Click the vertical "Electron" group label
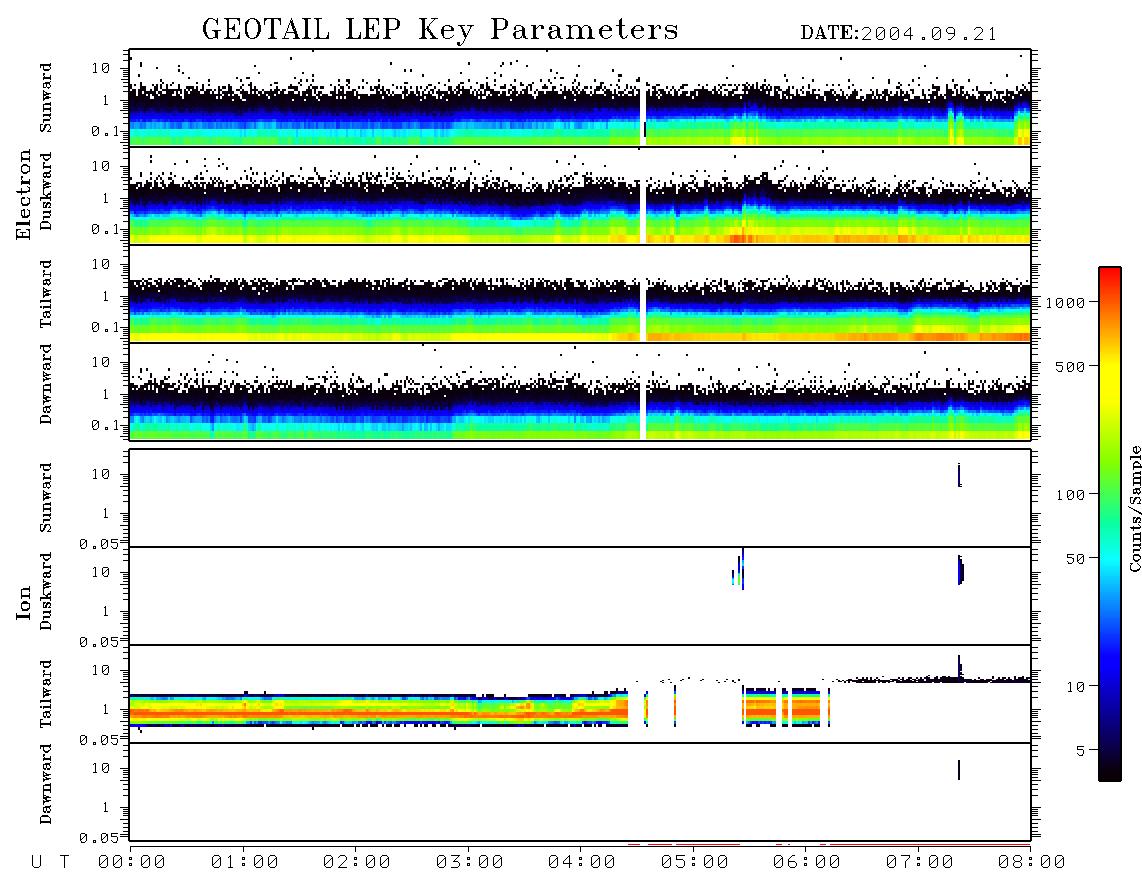1142x880 pixels. (24, 194)
